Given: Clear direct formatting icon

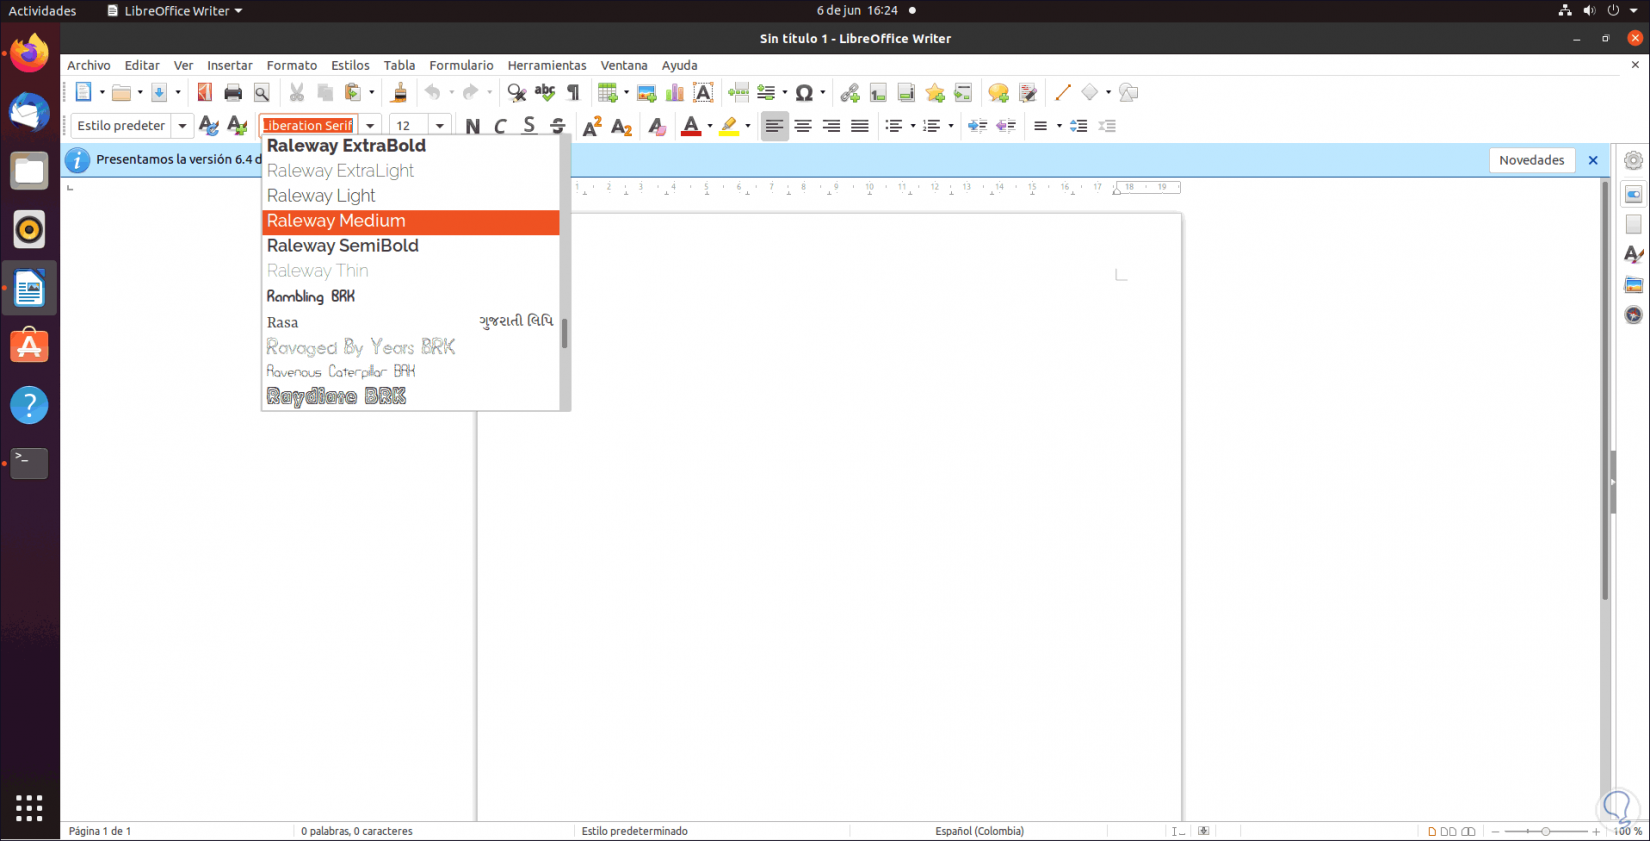Looking at the screenshot, I should 656,126.
